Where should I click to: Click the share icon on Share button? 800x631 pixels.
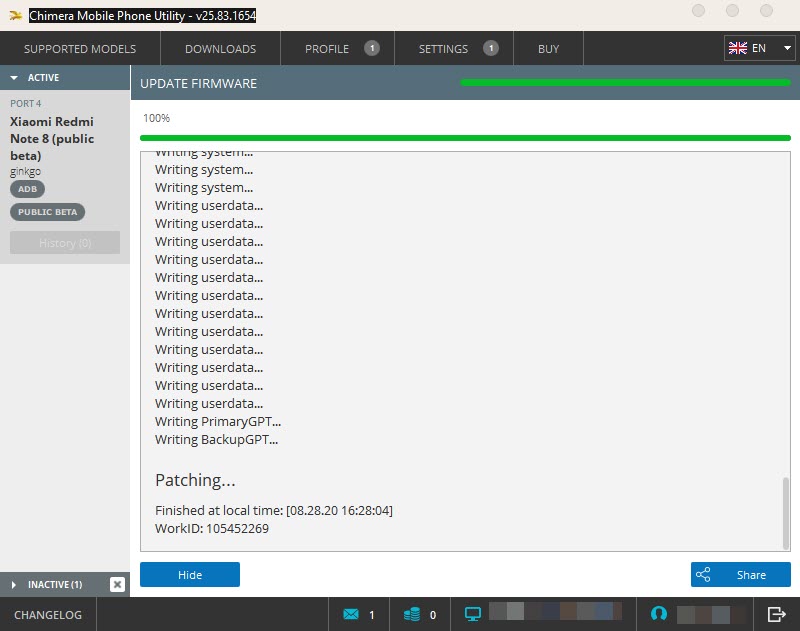703,575
